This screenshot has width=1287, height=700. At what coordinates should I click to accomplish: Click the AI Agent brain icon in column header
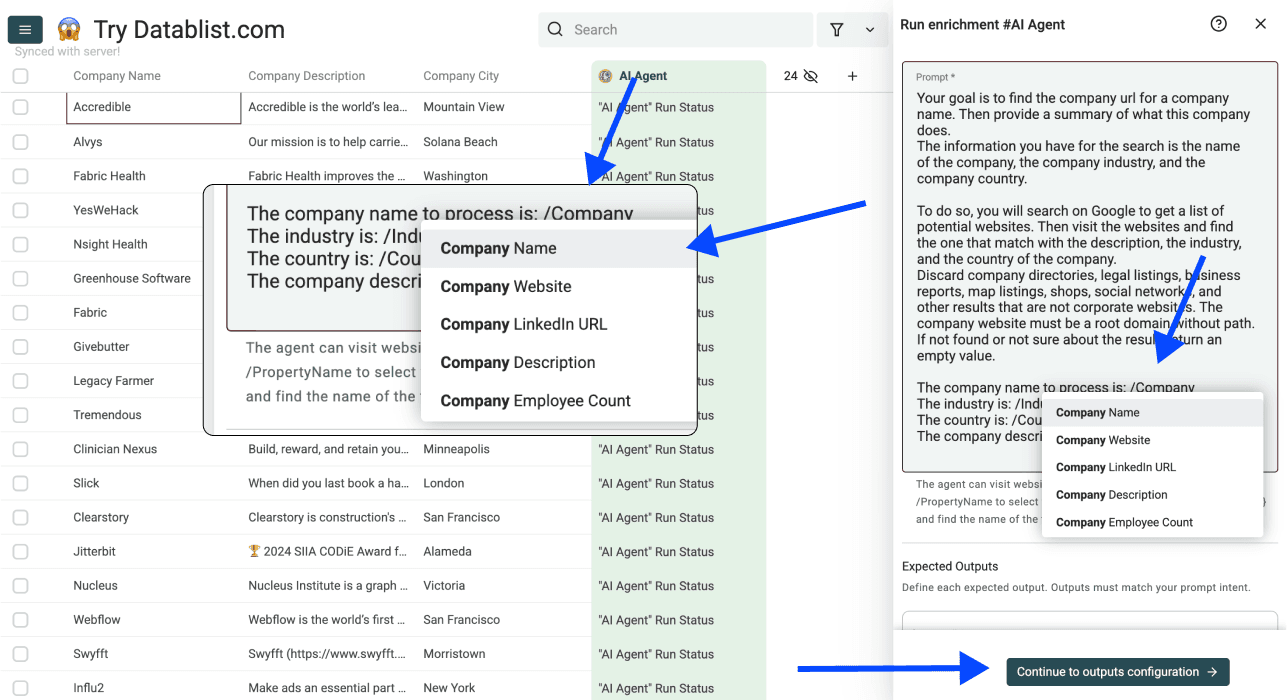click(x=604, y=75)
